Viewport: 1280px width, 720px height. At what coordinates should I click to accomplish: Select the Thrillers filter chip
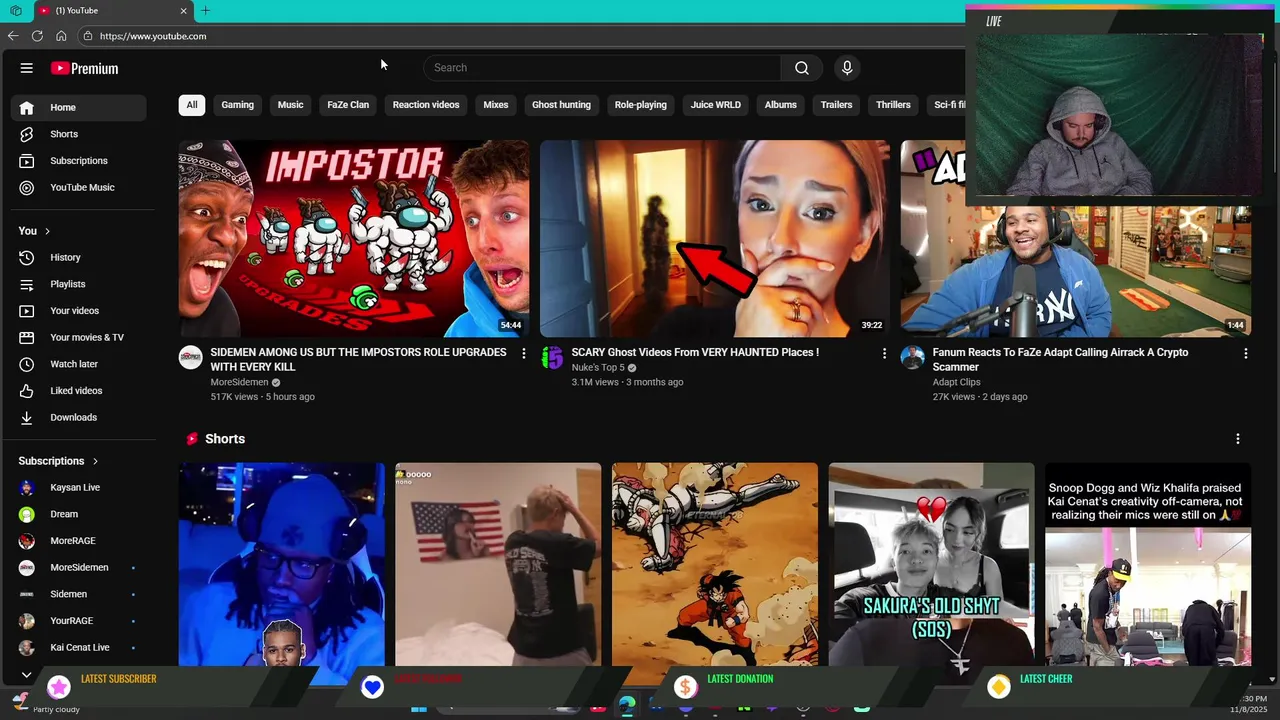point(893,105)
